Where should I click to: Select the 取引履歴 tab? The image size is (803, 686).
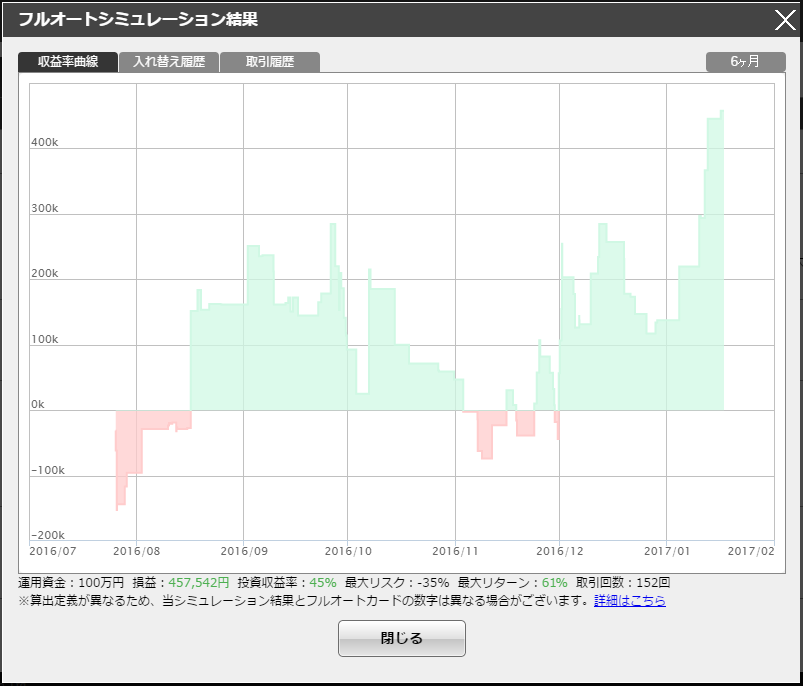click(x=270, y=62)
